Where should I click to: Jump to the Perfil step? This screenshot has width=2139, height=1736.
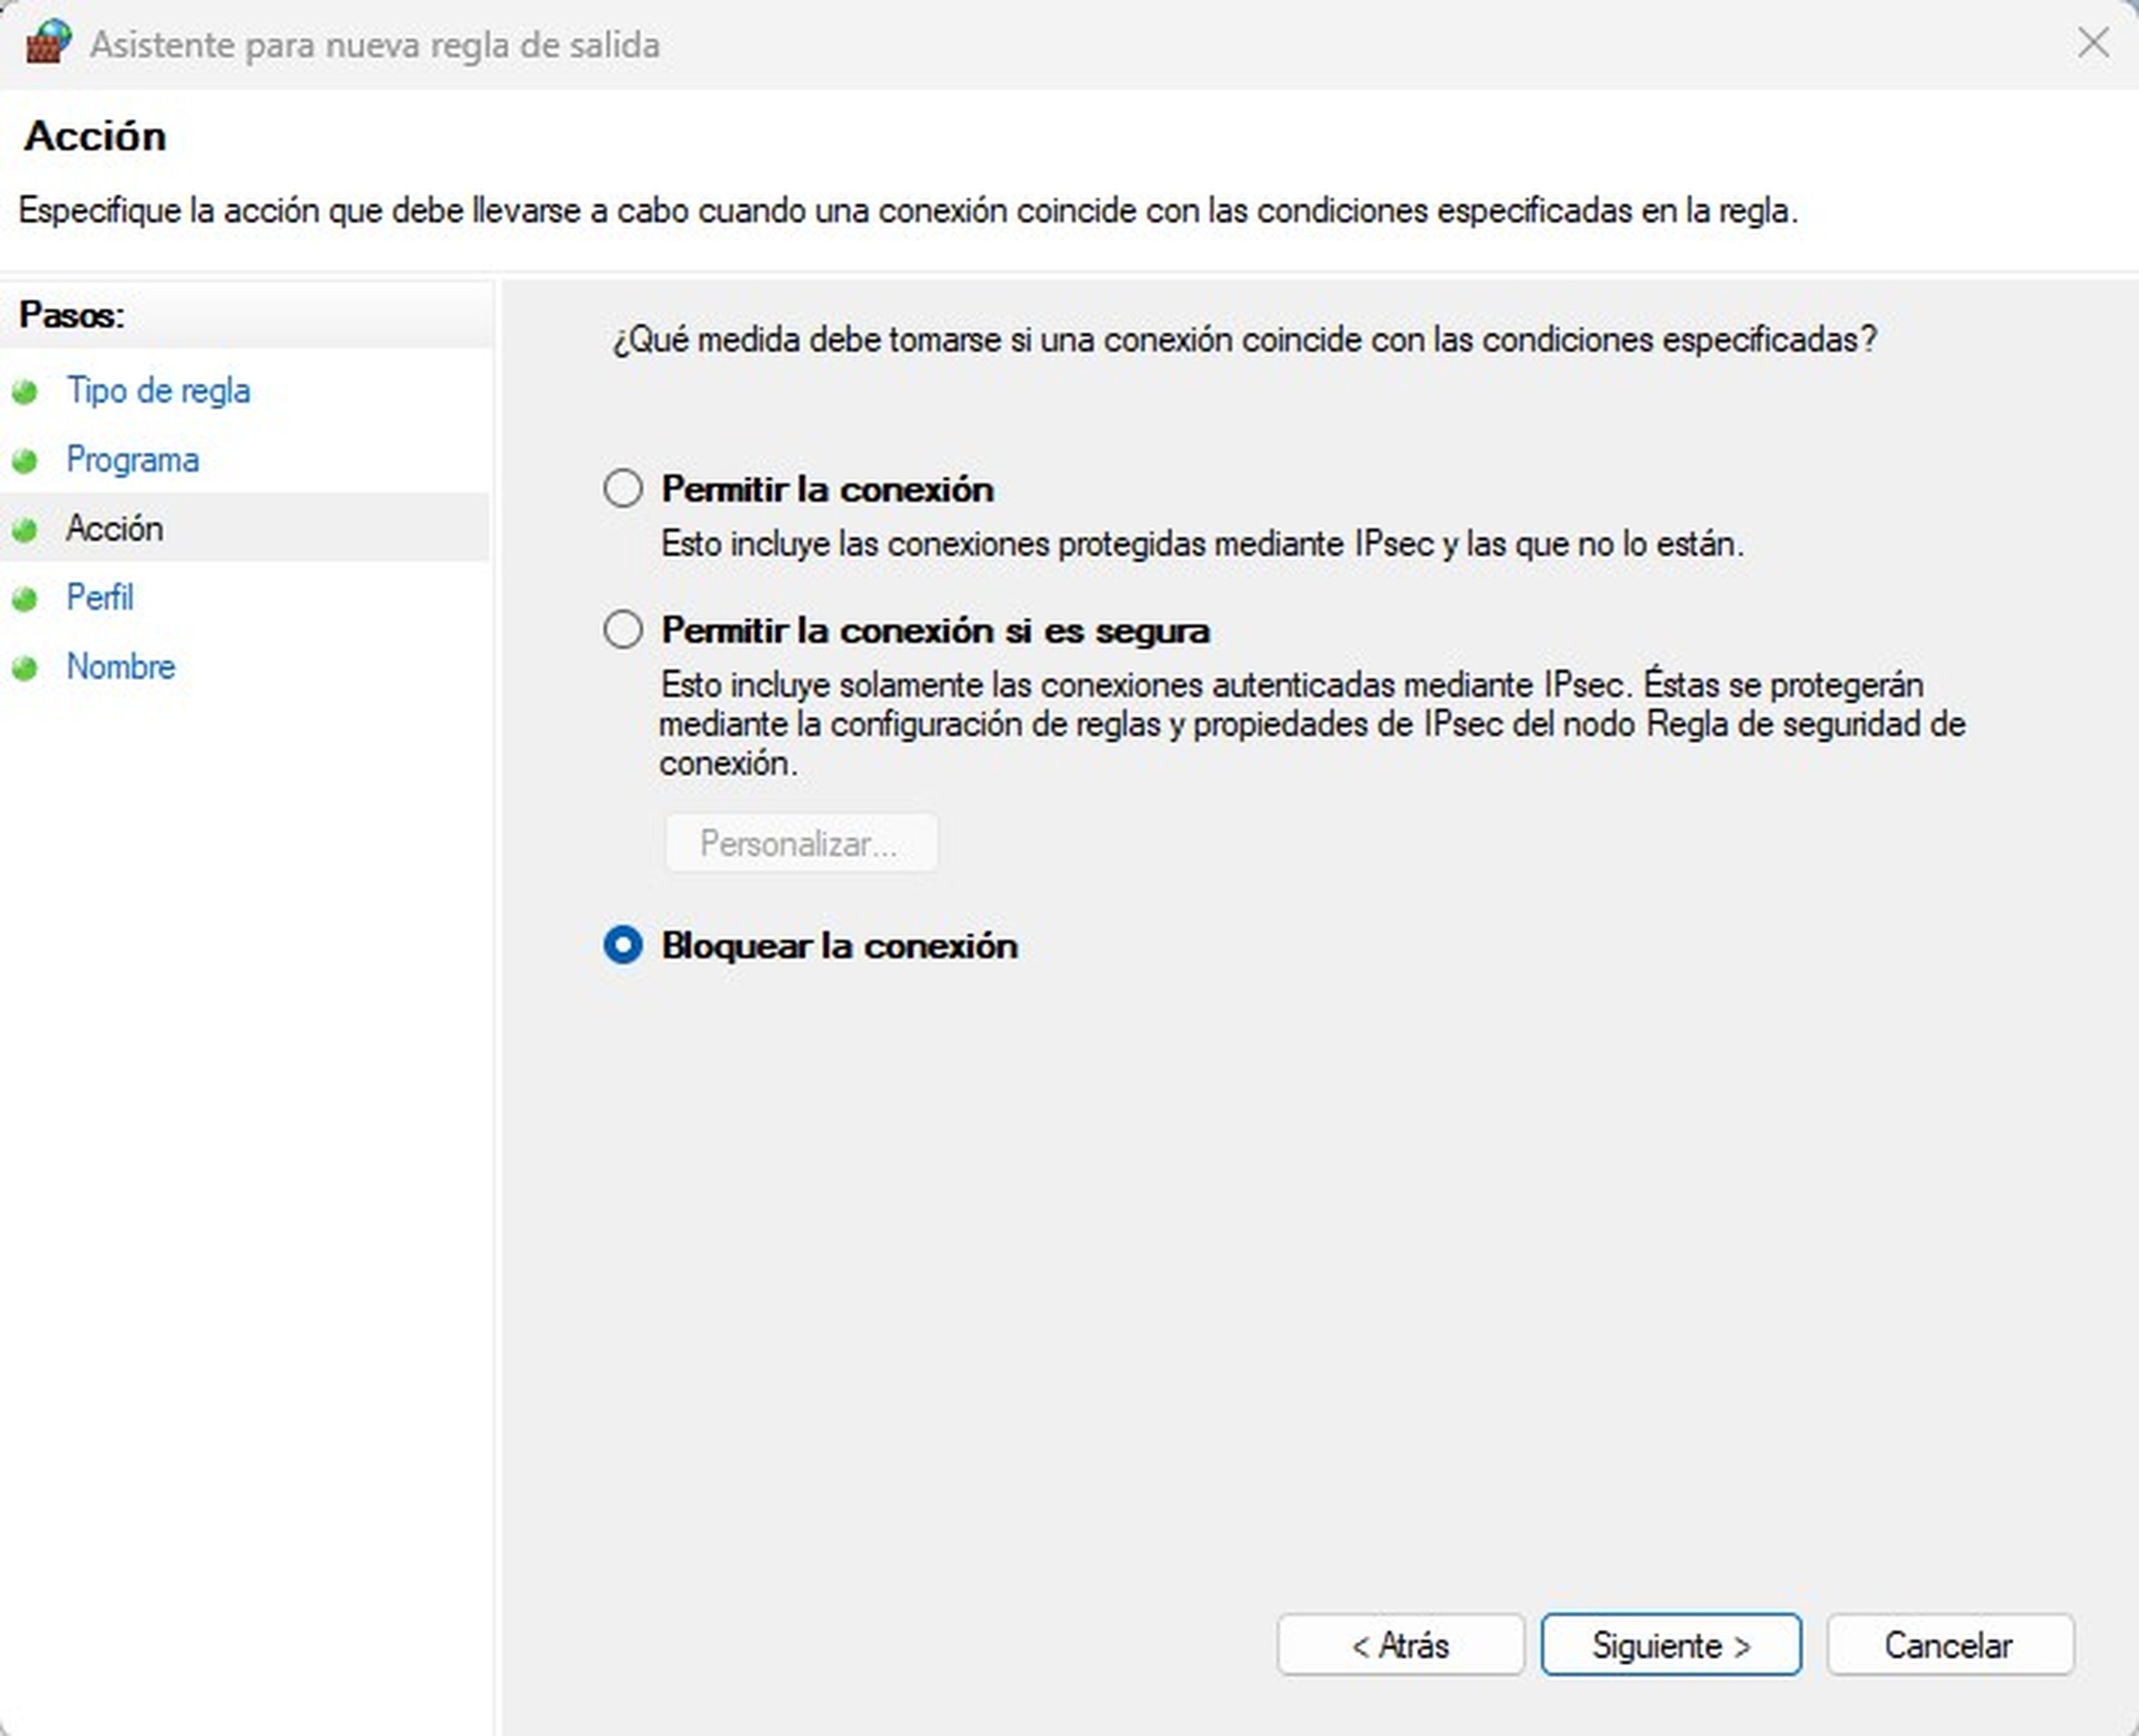[100, 597]
